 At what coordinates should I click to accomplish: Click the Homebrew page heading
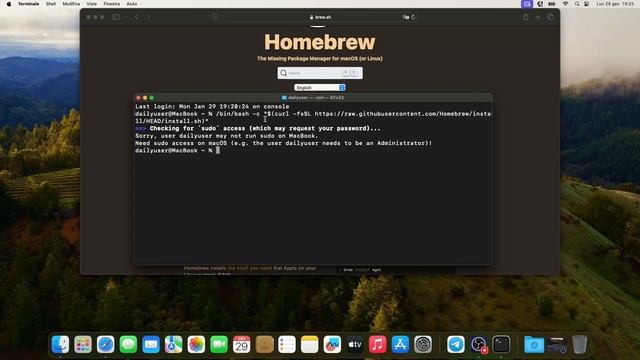point(320,42)
